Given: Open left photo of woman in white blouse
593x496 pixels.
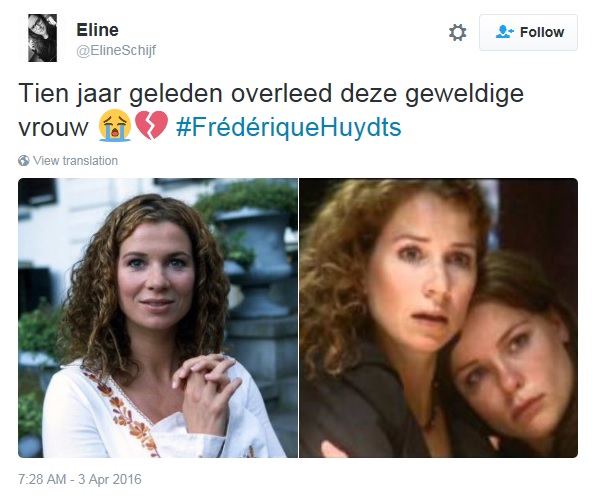Looking at the screenshot, I should pos(158,318).
